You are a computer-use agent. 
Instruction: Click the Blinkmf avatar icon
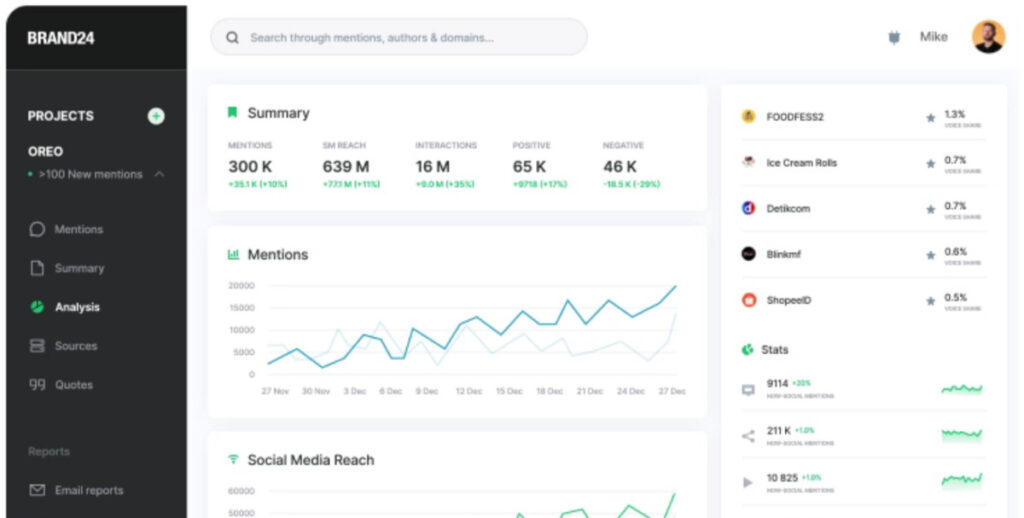[x=748, y=254]
